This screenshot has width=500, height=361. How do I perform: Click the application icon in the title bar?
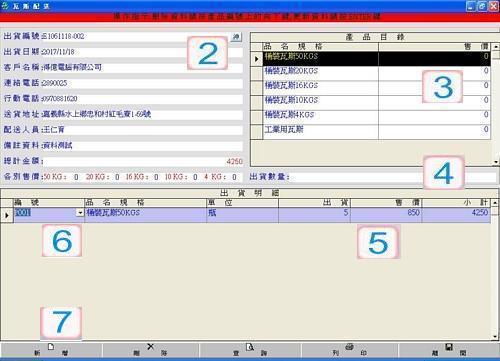(x=5, y=6)
